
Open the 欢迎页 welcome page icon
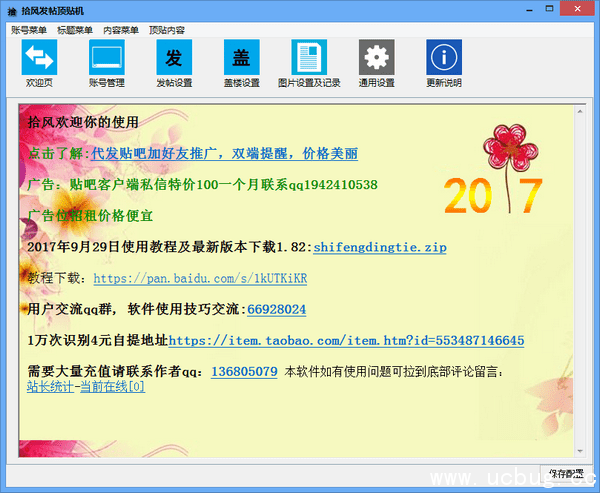[39, 57]
